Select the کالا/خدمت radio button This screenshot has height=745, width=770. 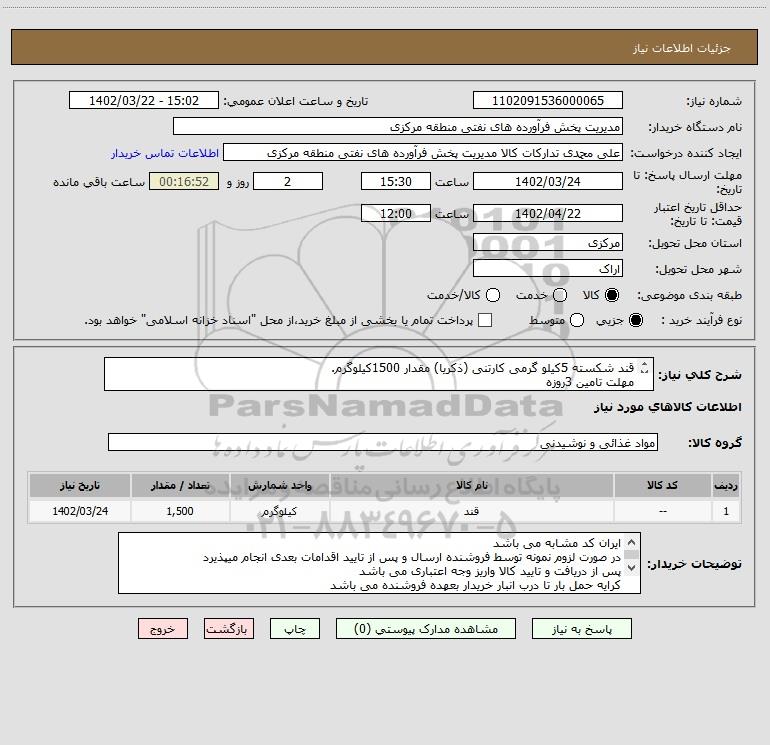click(x=493, y=295)
